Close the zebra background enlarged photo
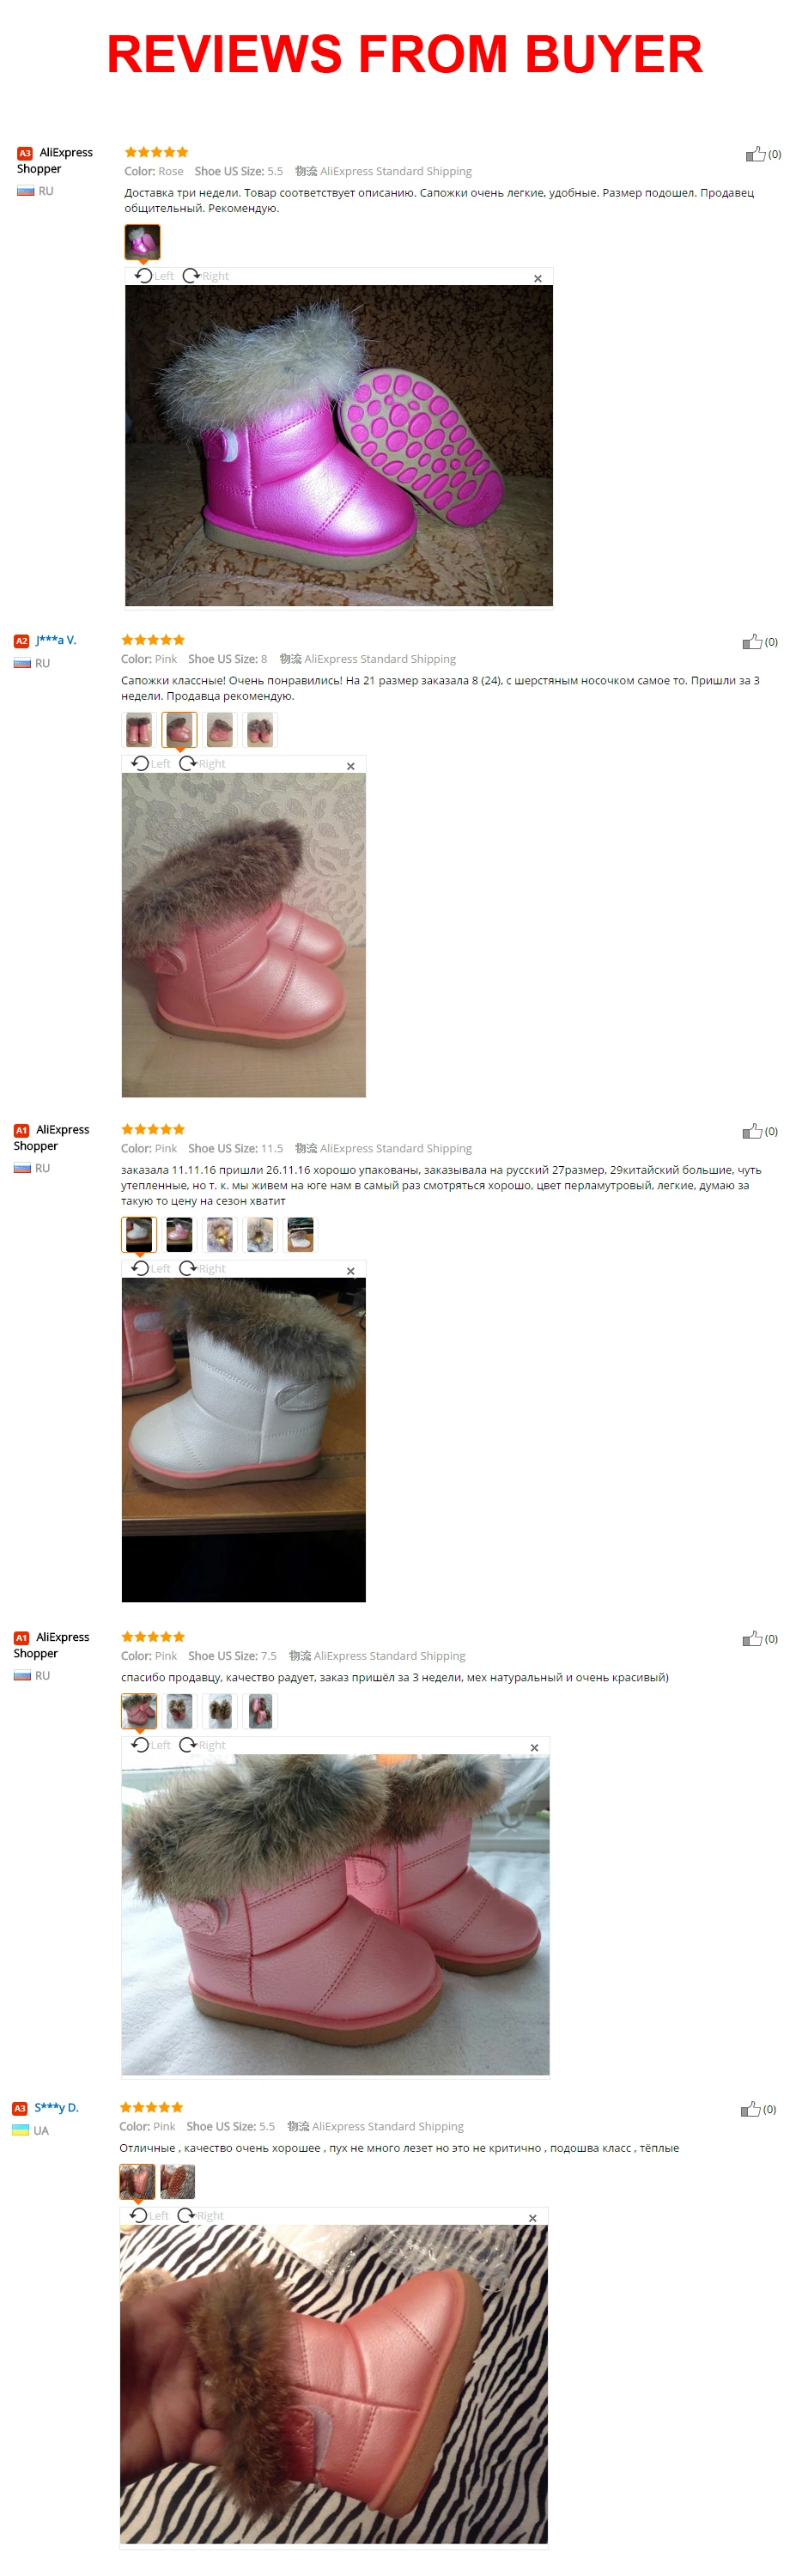Image resolution: width=790 pixels, height=2576 pixels. click(x=532, y=2218)
